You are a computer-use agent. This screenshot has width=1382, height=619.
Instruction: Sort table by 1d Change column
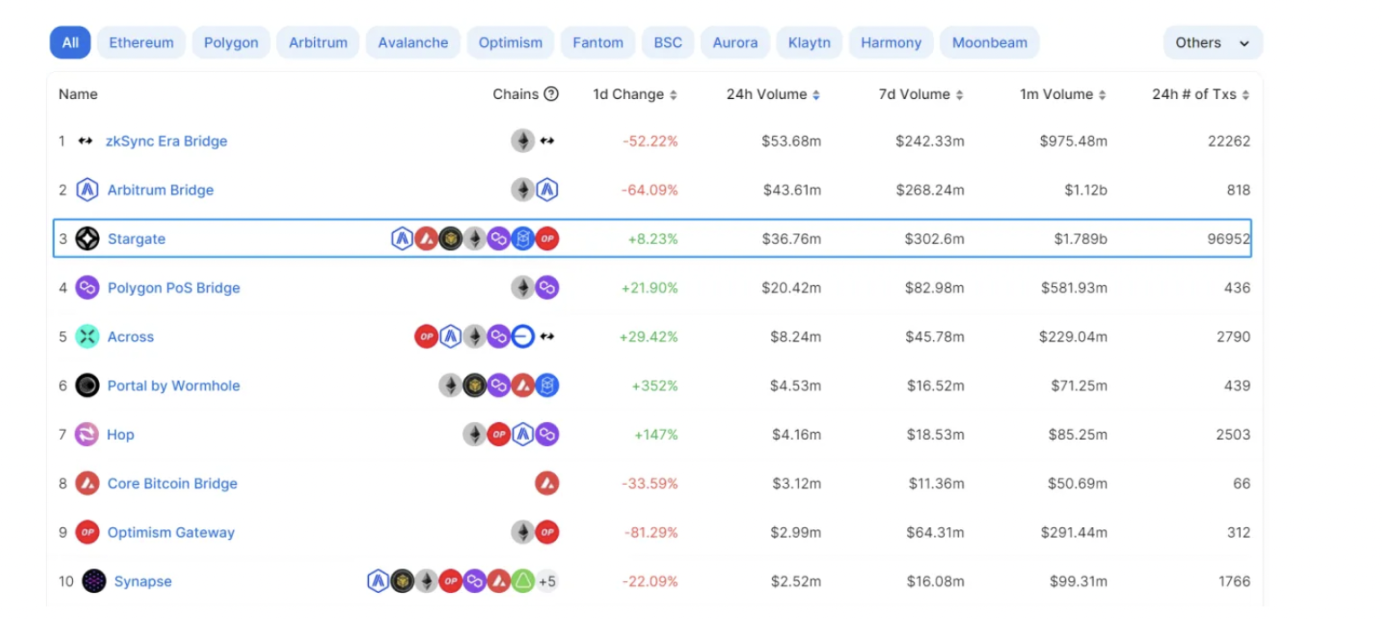tap(635, 94)
